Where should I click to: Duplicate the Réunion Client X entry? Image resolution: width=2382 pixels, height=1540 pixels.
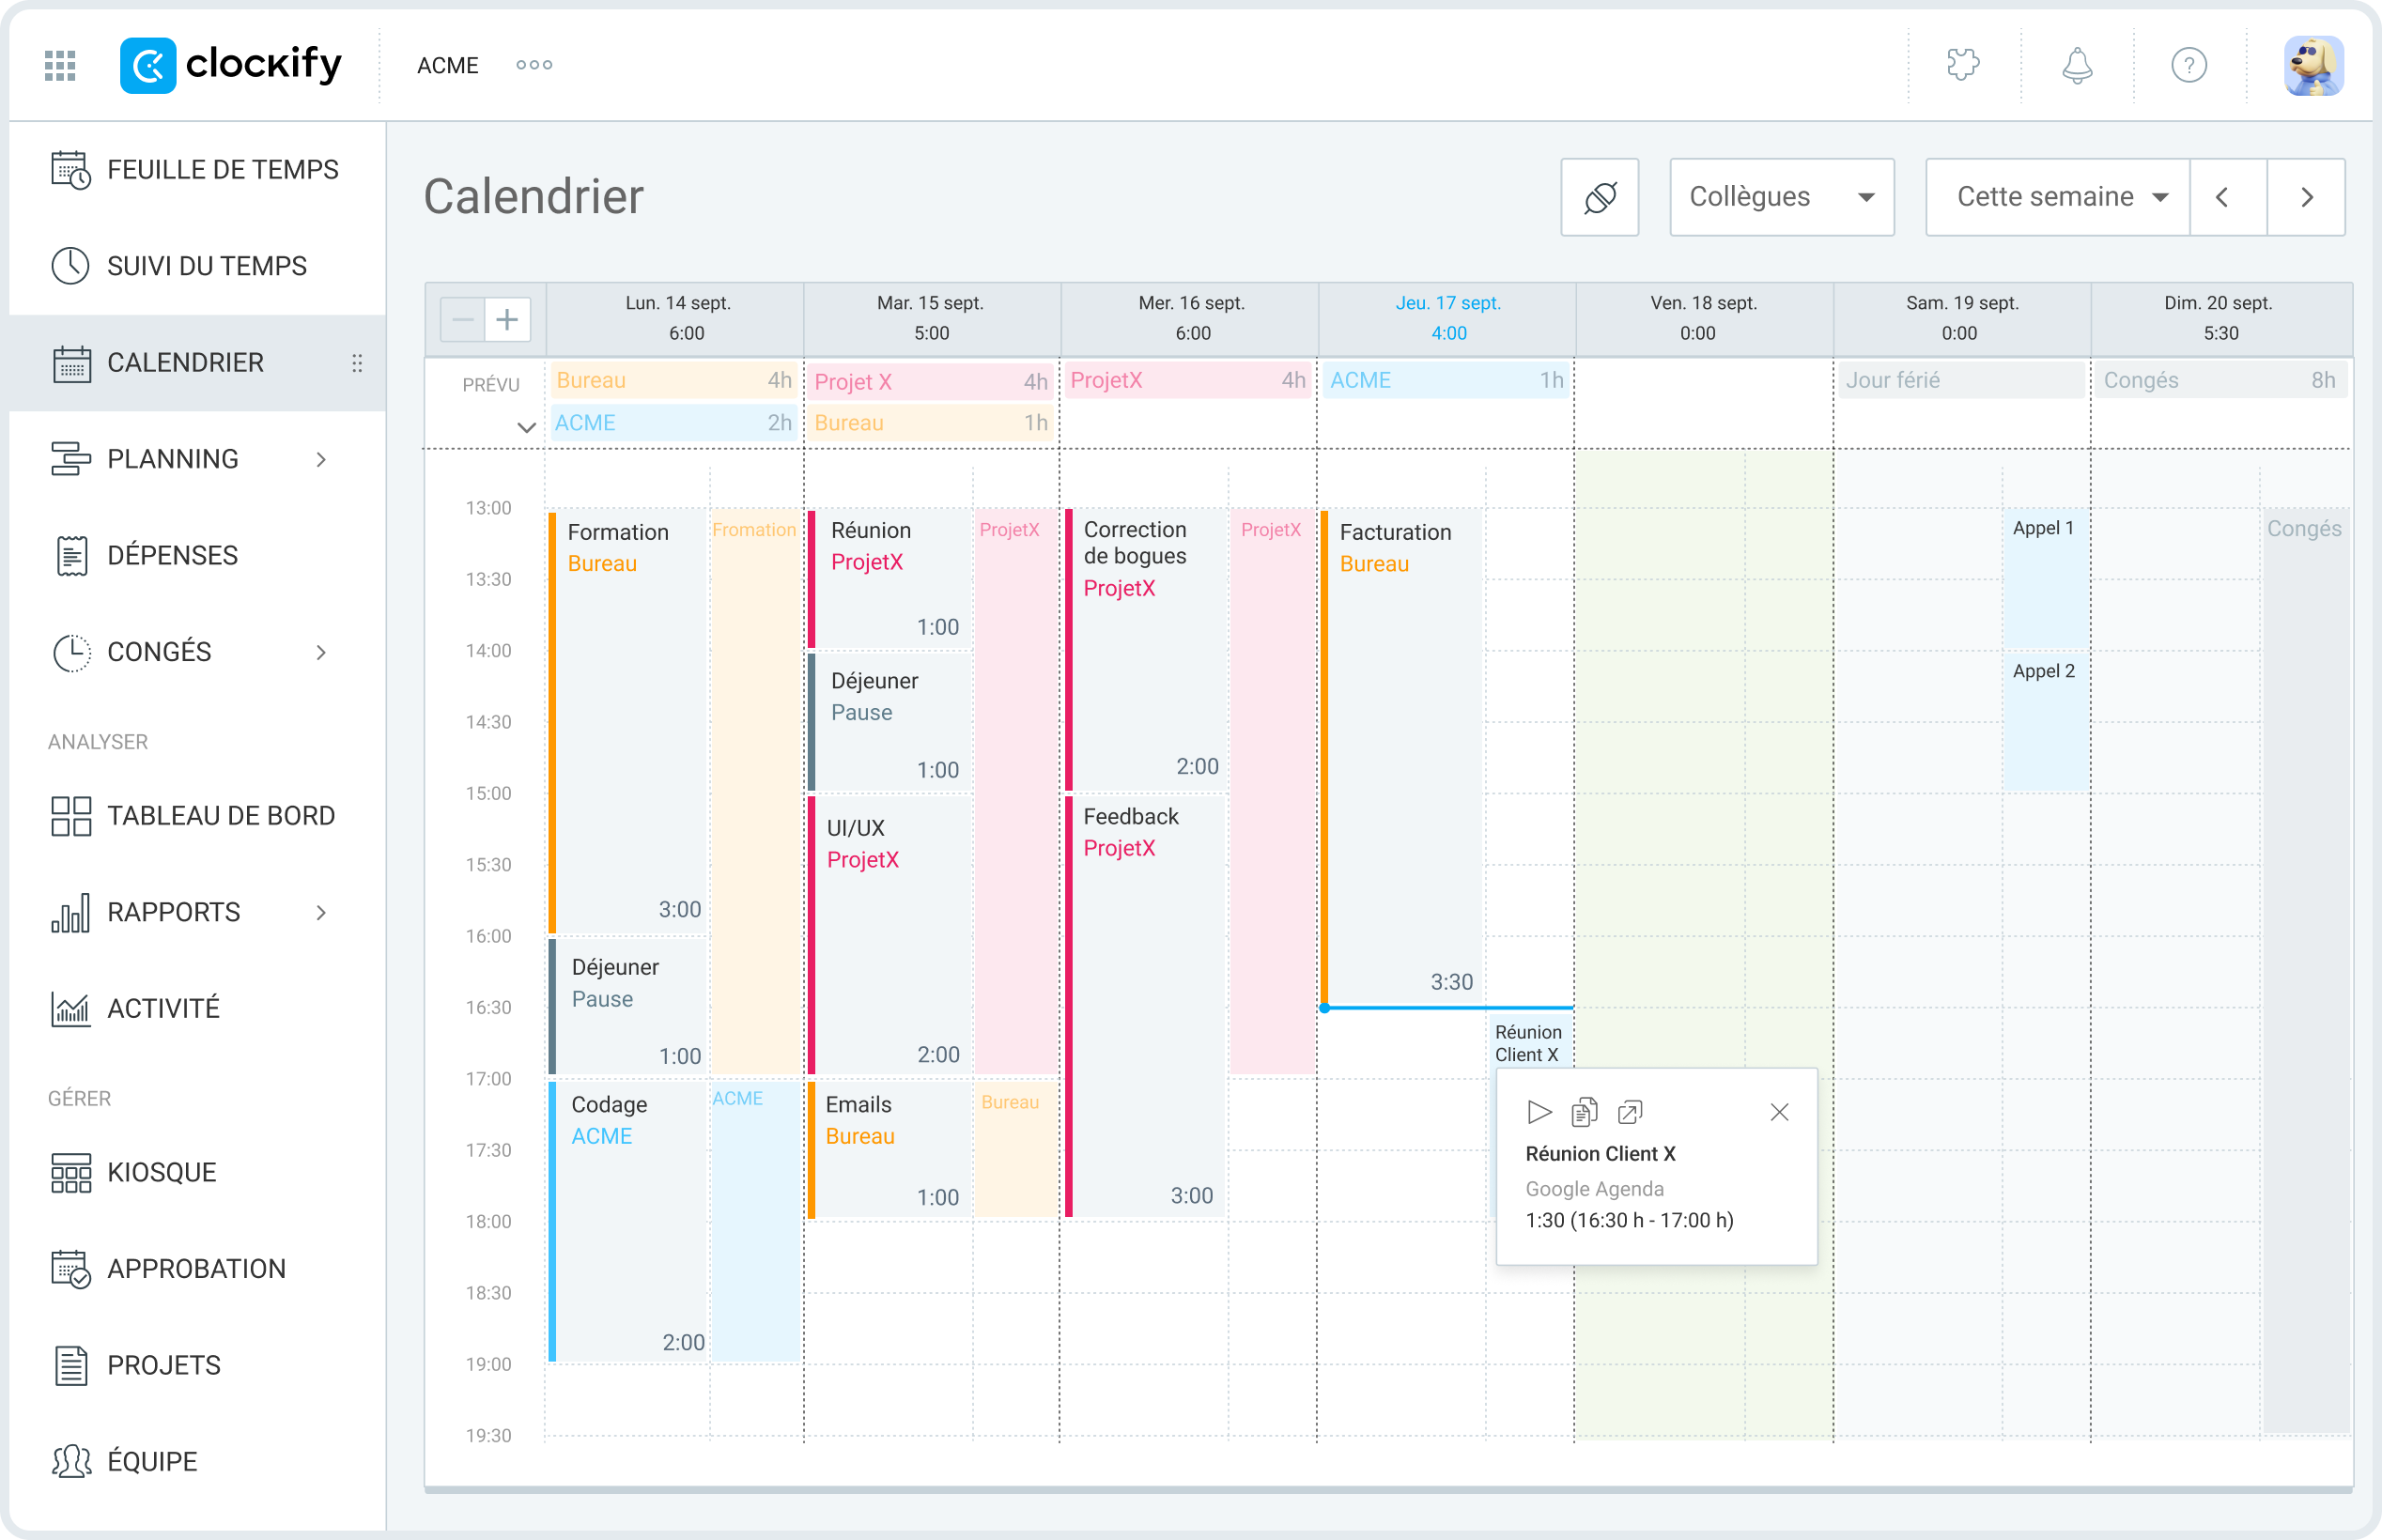(1584, 1111)
